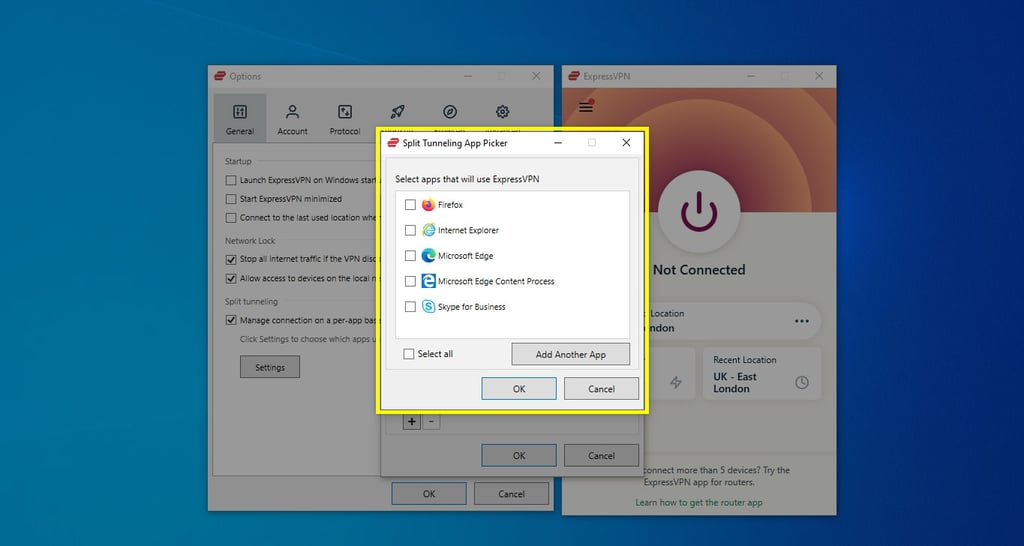Click the clock icon on Recent Location
Screen dimensions: 1024x546
[x=802, y=383]
